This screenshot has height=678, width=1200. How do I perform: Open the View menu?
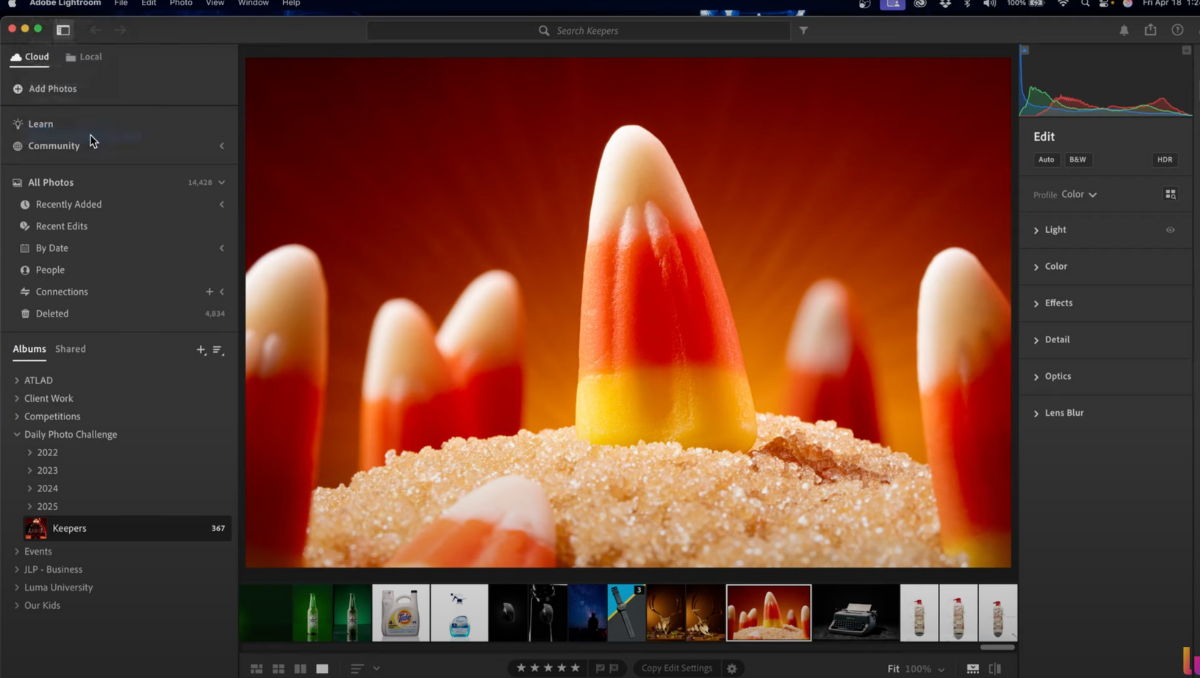point(215,4)
